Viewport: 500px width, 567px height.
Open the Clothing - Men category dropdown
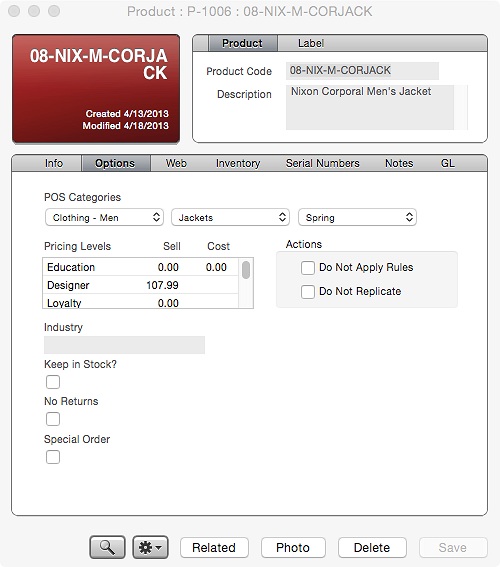(x=104, y=217)
